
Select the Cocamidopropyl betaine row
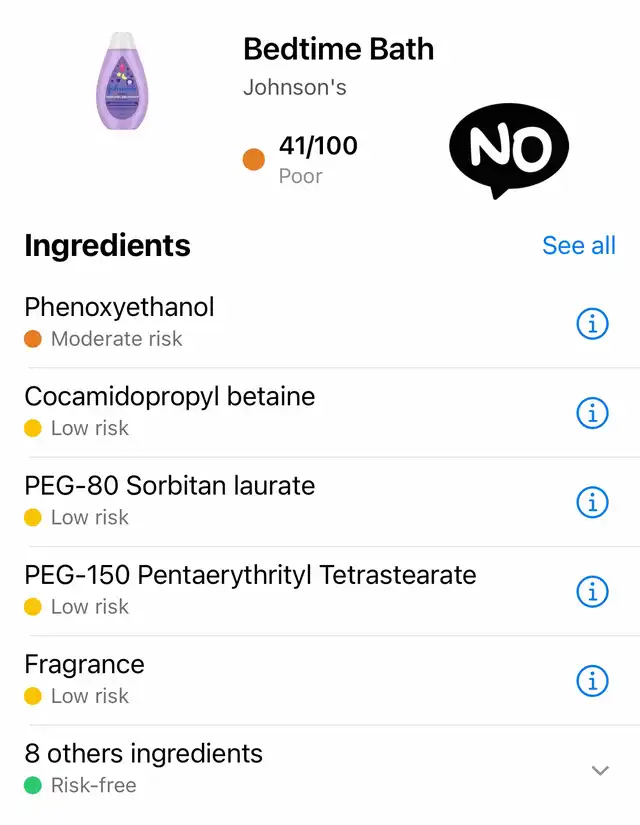pyautogui.click(x=170, y=397)
